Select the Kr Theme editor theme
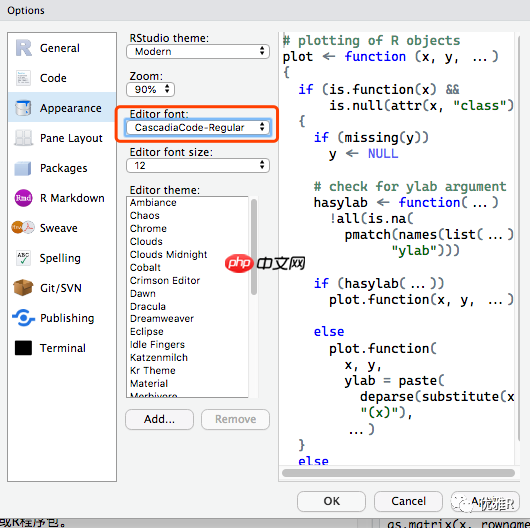530x528 pixels. click(188, 370)
